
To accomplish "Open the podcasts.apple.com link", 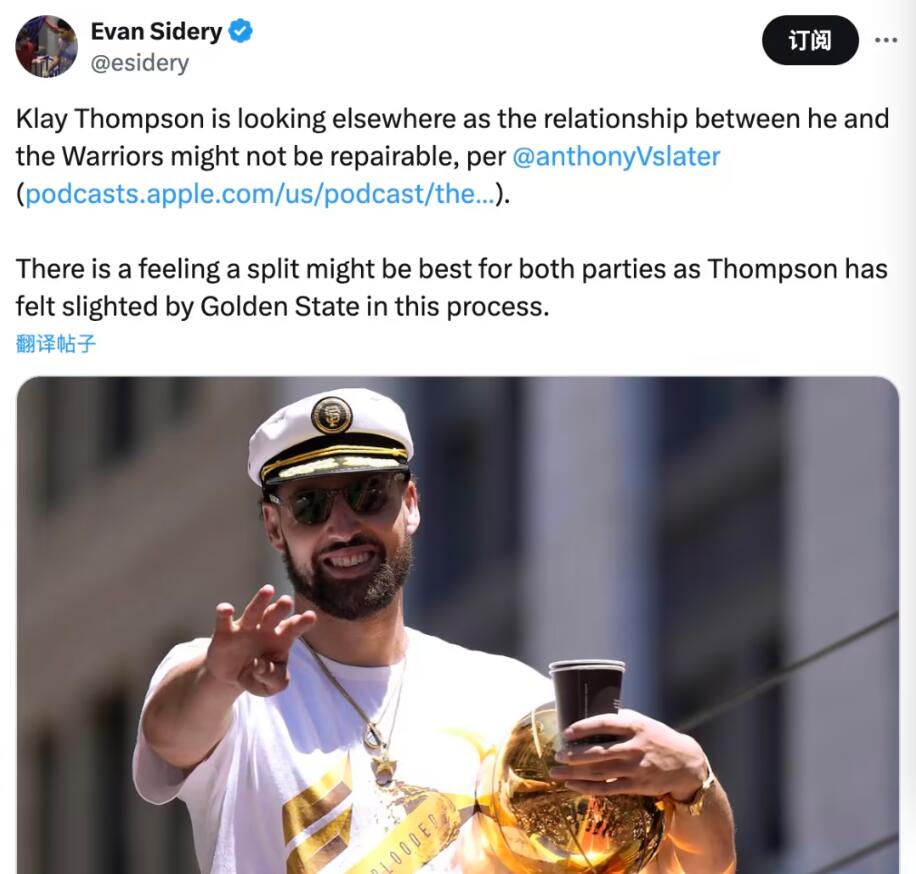I will point(259,194).
